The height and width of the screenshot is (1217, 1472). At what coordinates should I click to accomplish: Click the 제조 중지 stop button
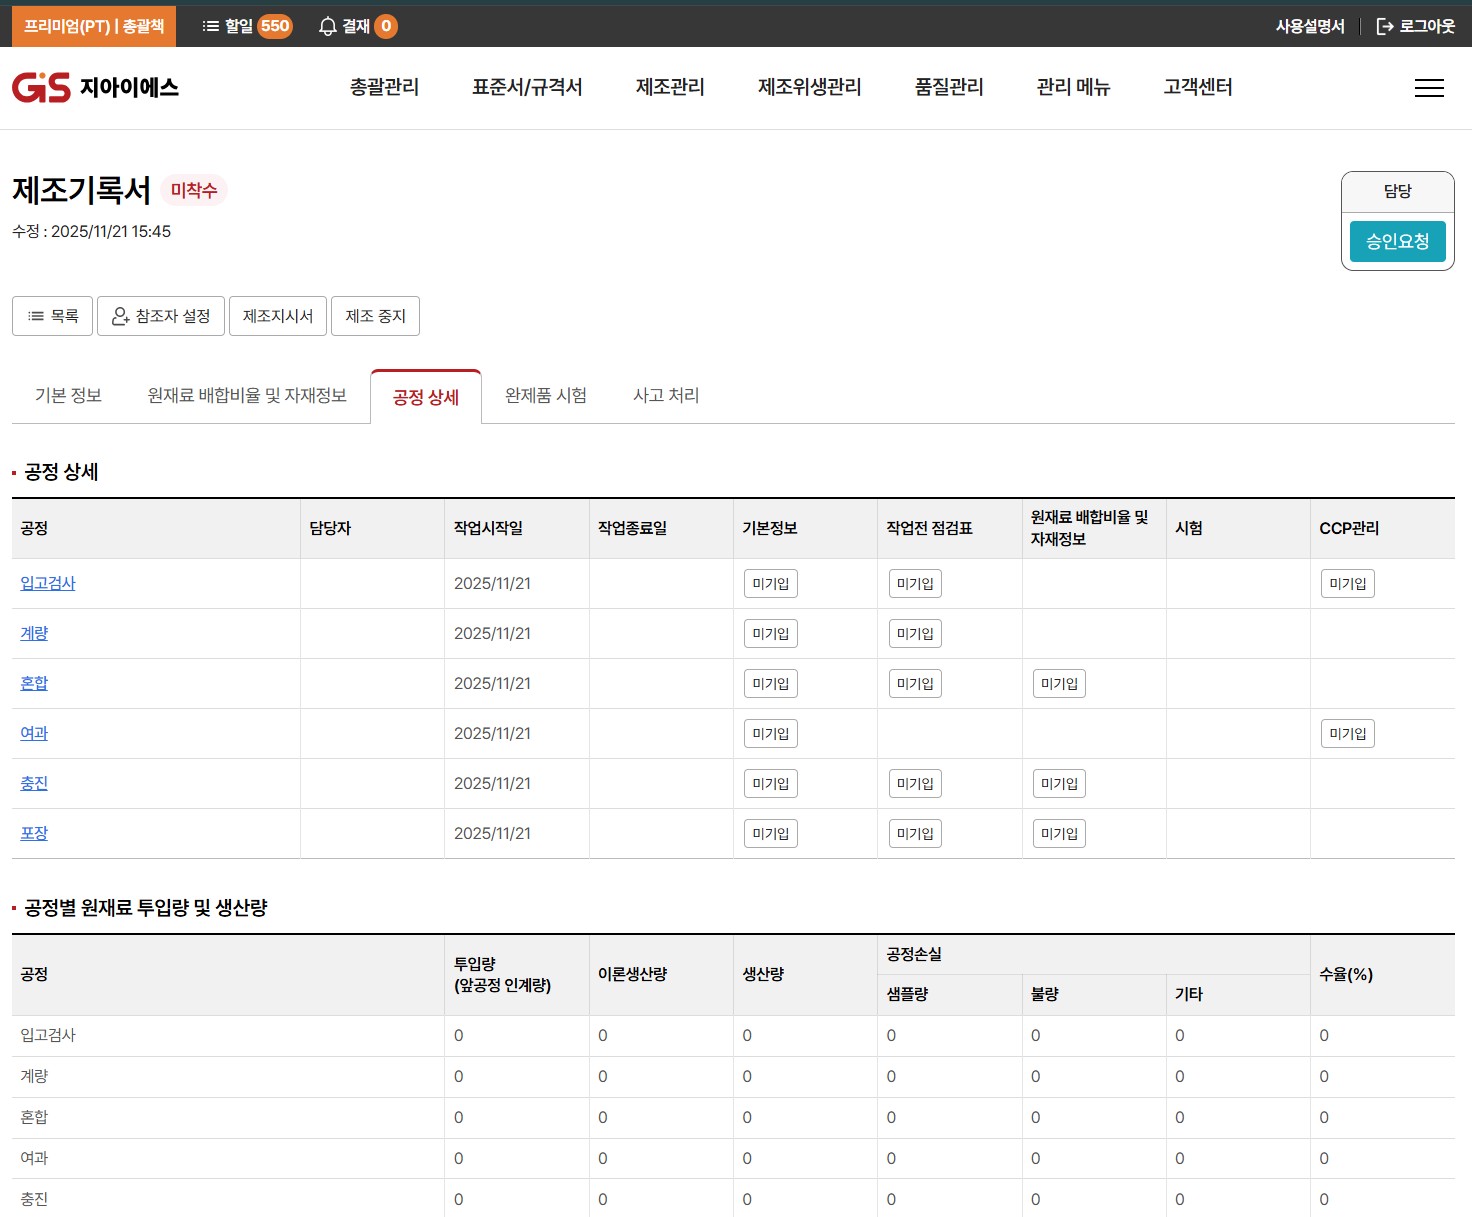pyautogui.click(x=376, y=316)
